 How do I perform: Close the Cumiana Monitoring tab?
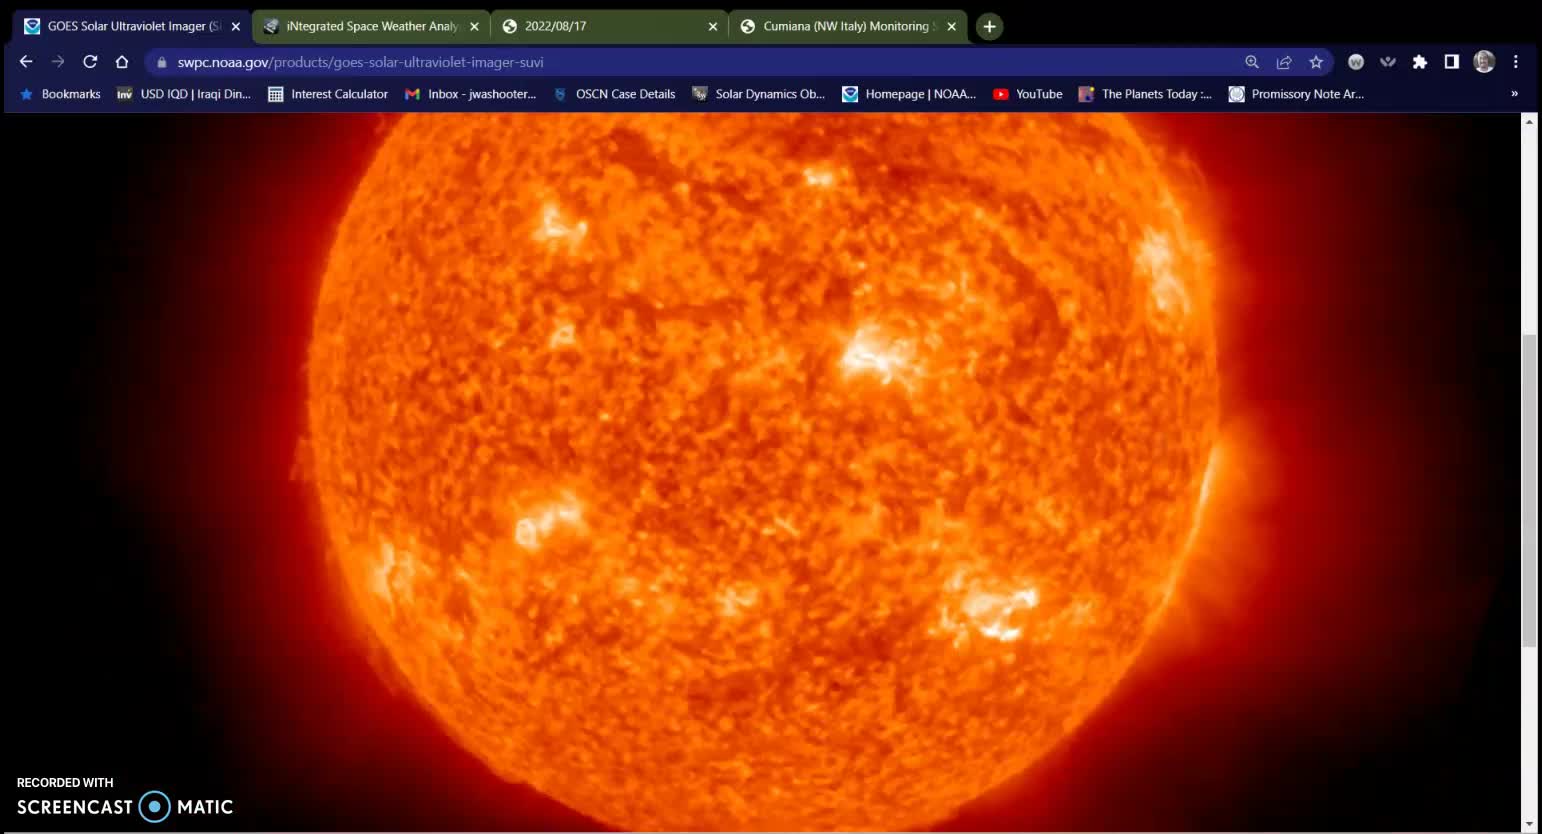(x=952, y=27)
